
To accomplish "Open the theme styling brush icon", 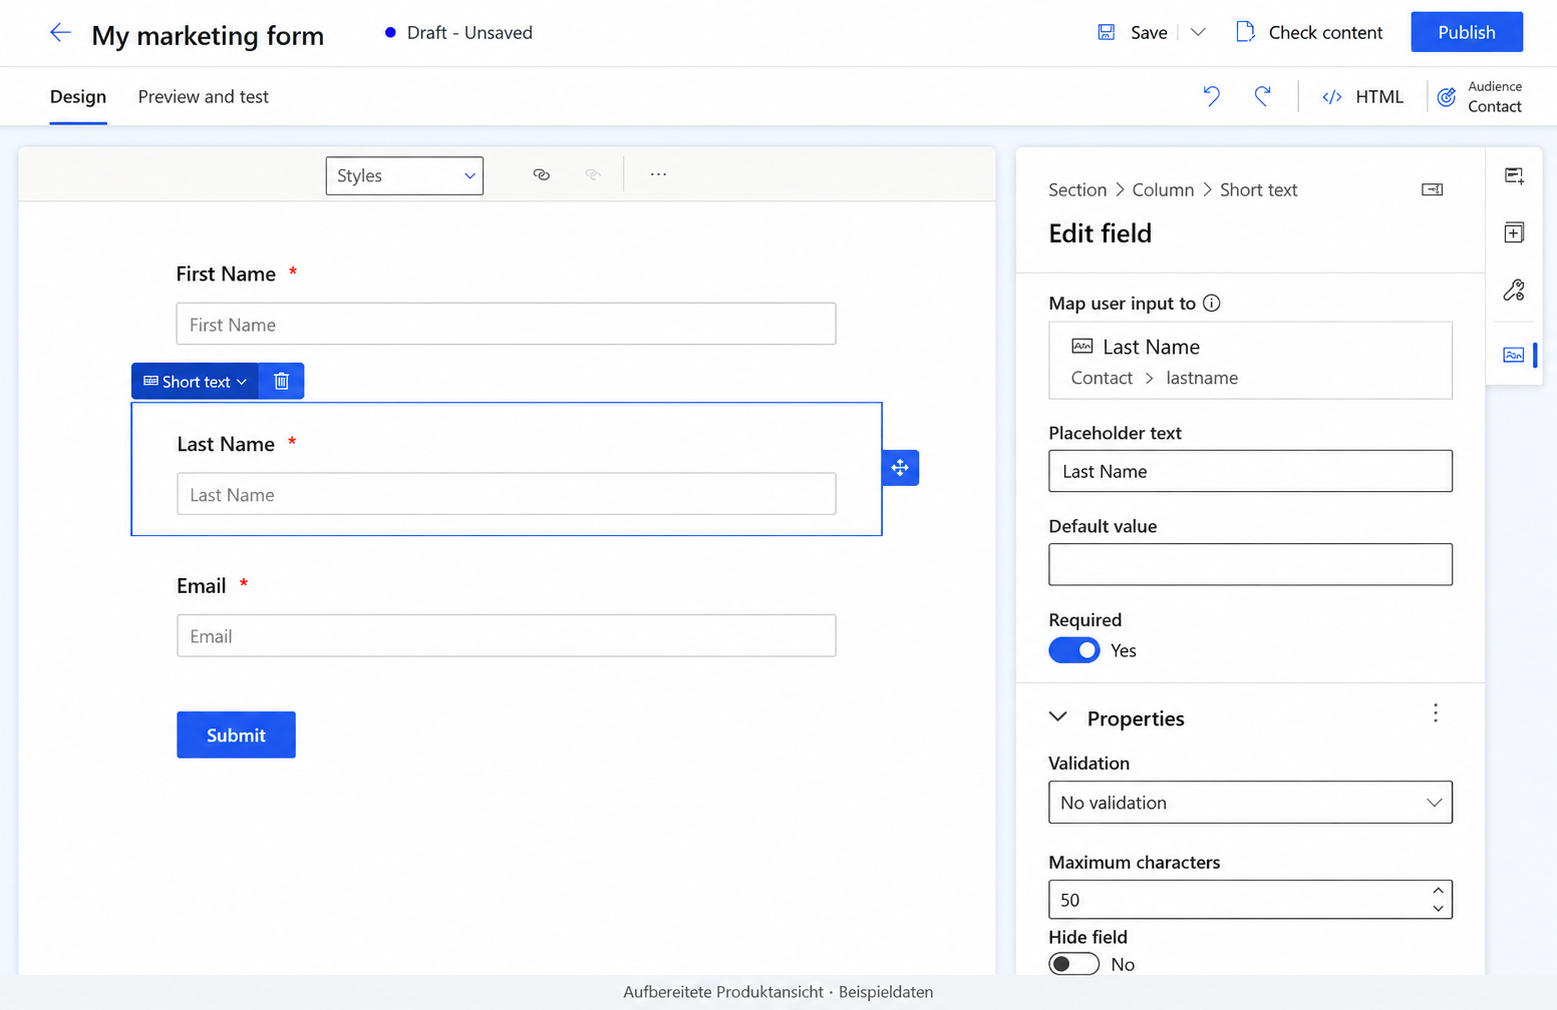I will [1514, 291].
